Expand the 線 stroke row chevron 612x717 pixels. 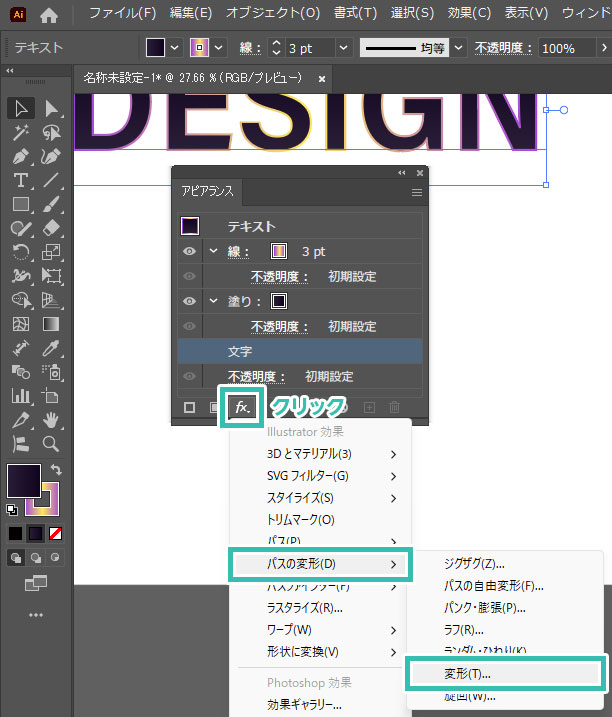pyautogui.click(x=213, y=252)
